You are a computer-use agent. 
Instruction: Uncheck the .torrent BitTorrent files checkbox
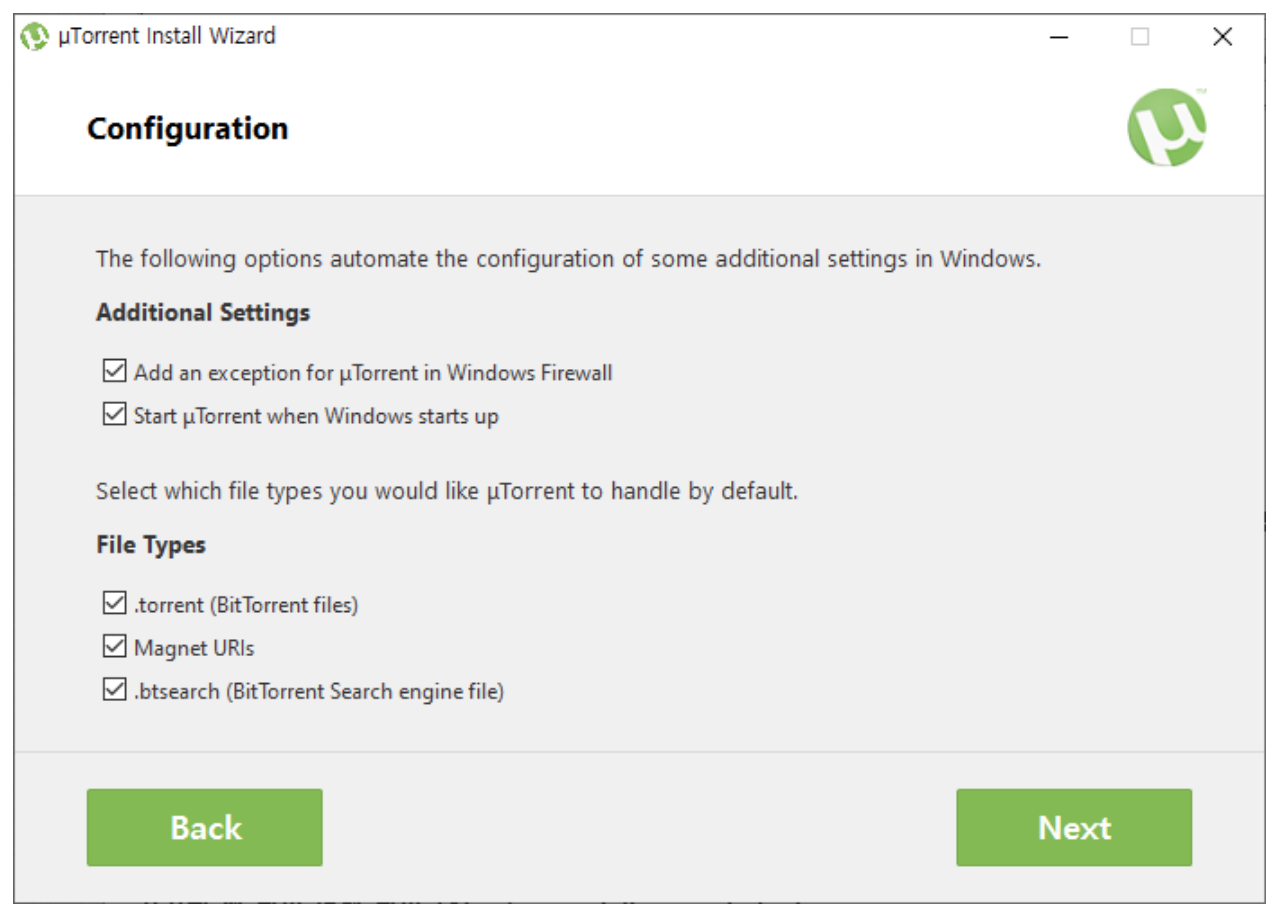[113, 604]
